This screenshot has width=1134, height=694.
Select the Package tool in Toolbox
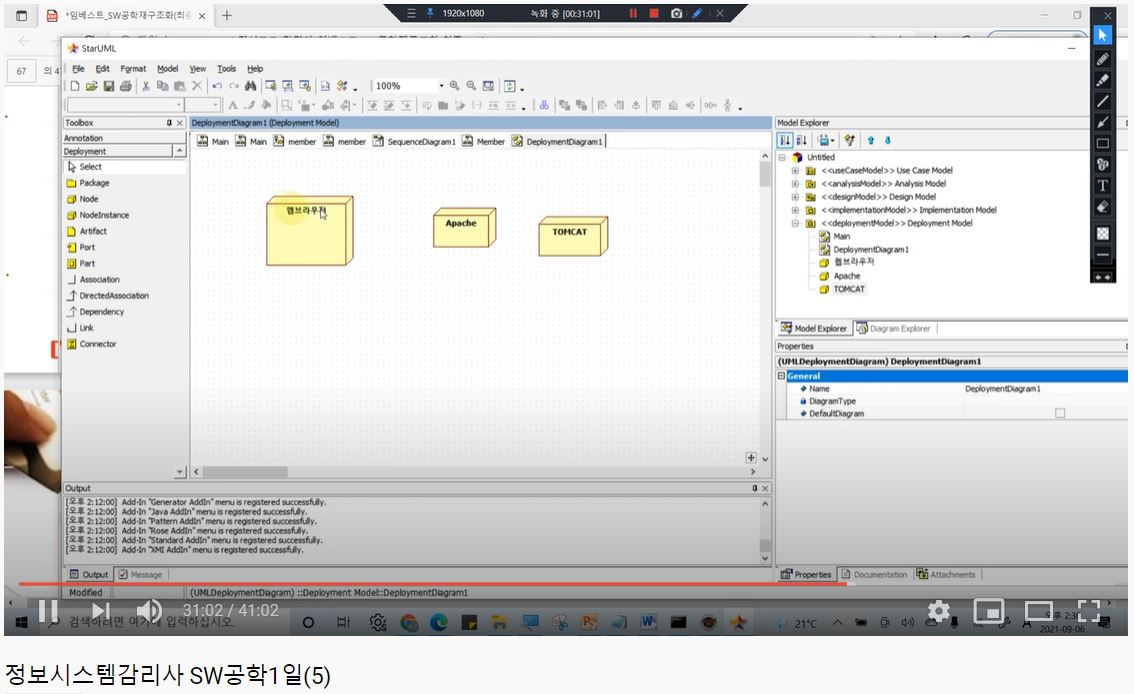tap(88, 183)
